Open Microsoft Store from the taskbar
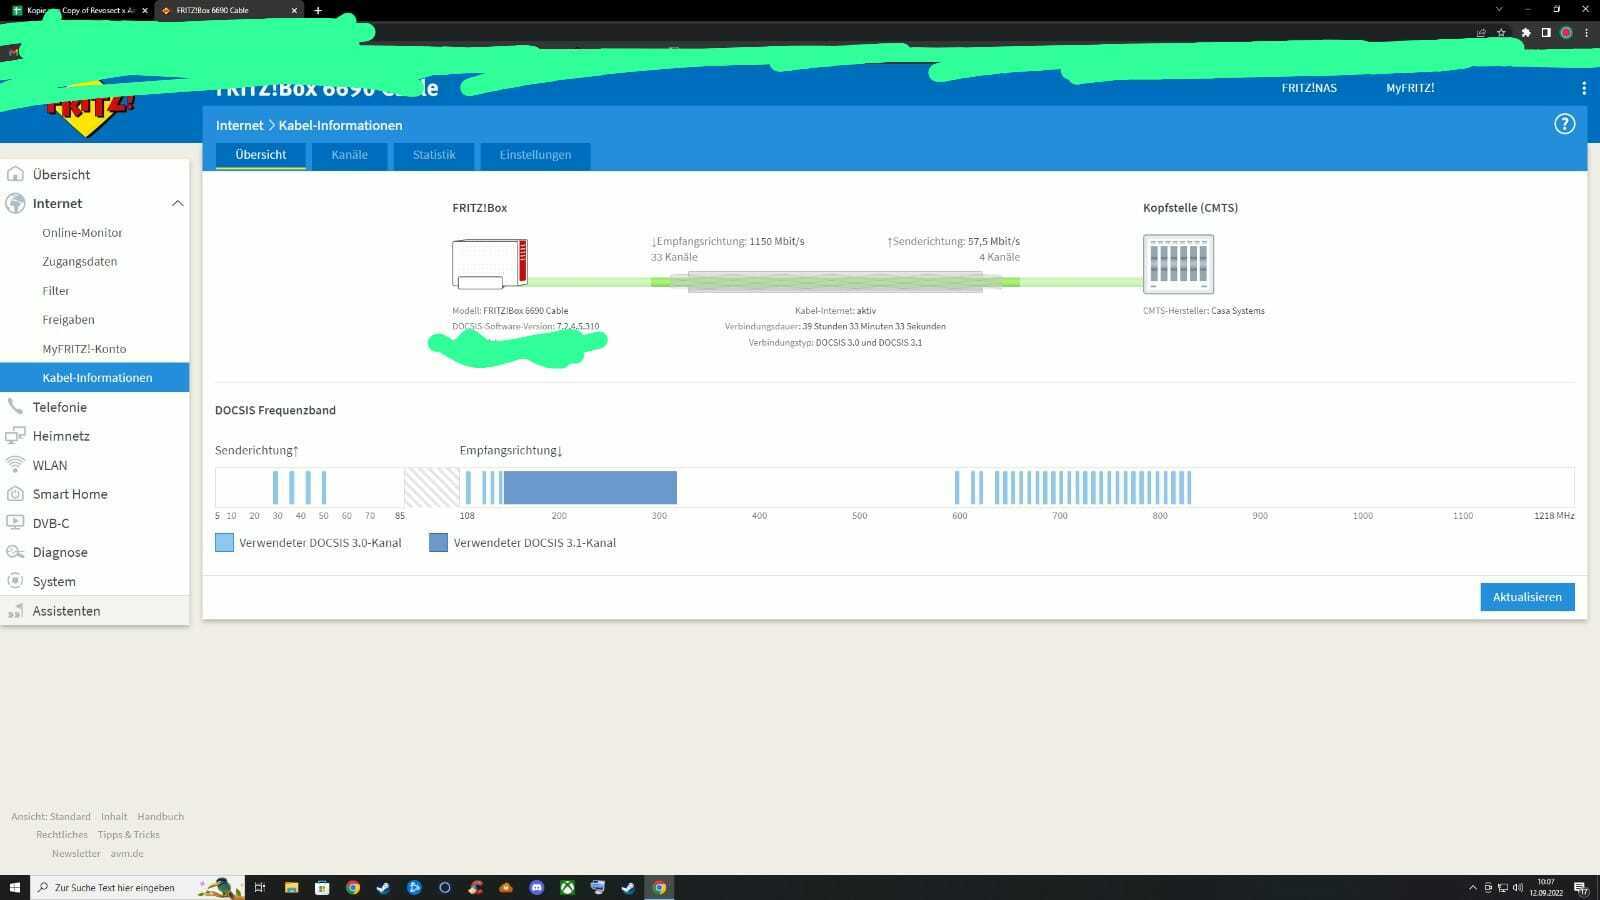Viewport: 1600px width, 900px height. point(322,887)
